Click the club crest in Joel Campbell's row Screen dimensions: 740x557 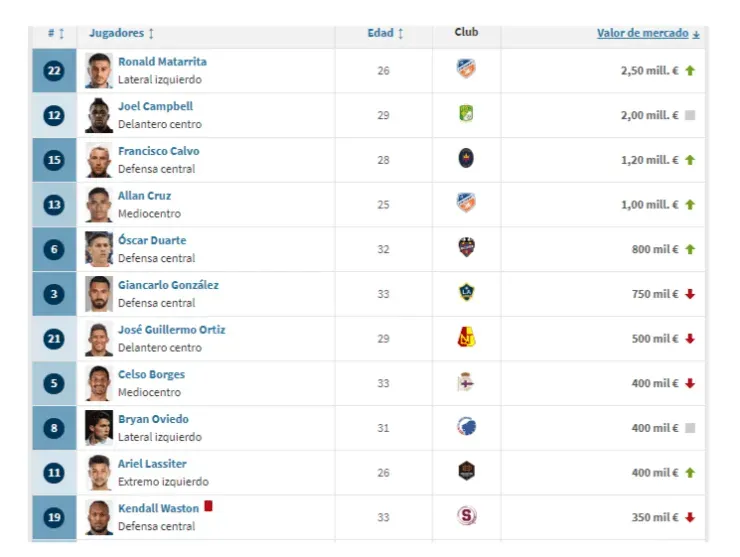click(x=465, y=115)
